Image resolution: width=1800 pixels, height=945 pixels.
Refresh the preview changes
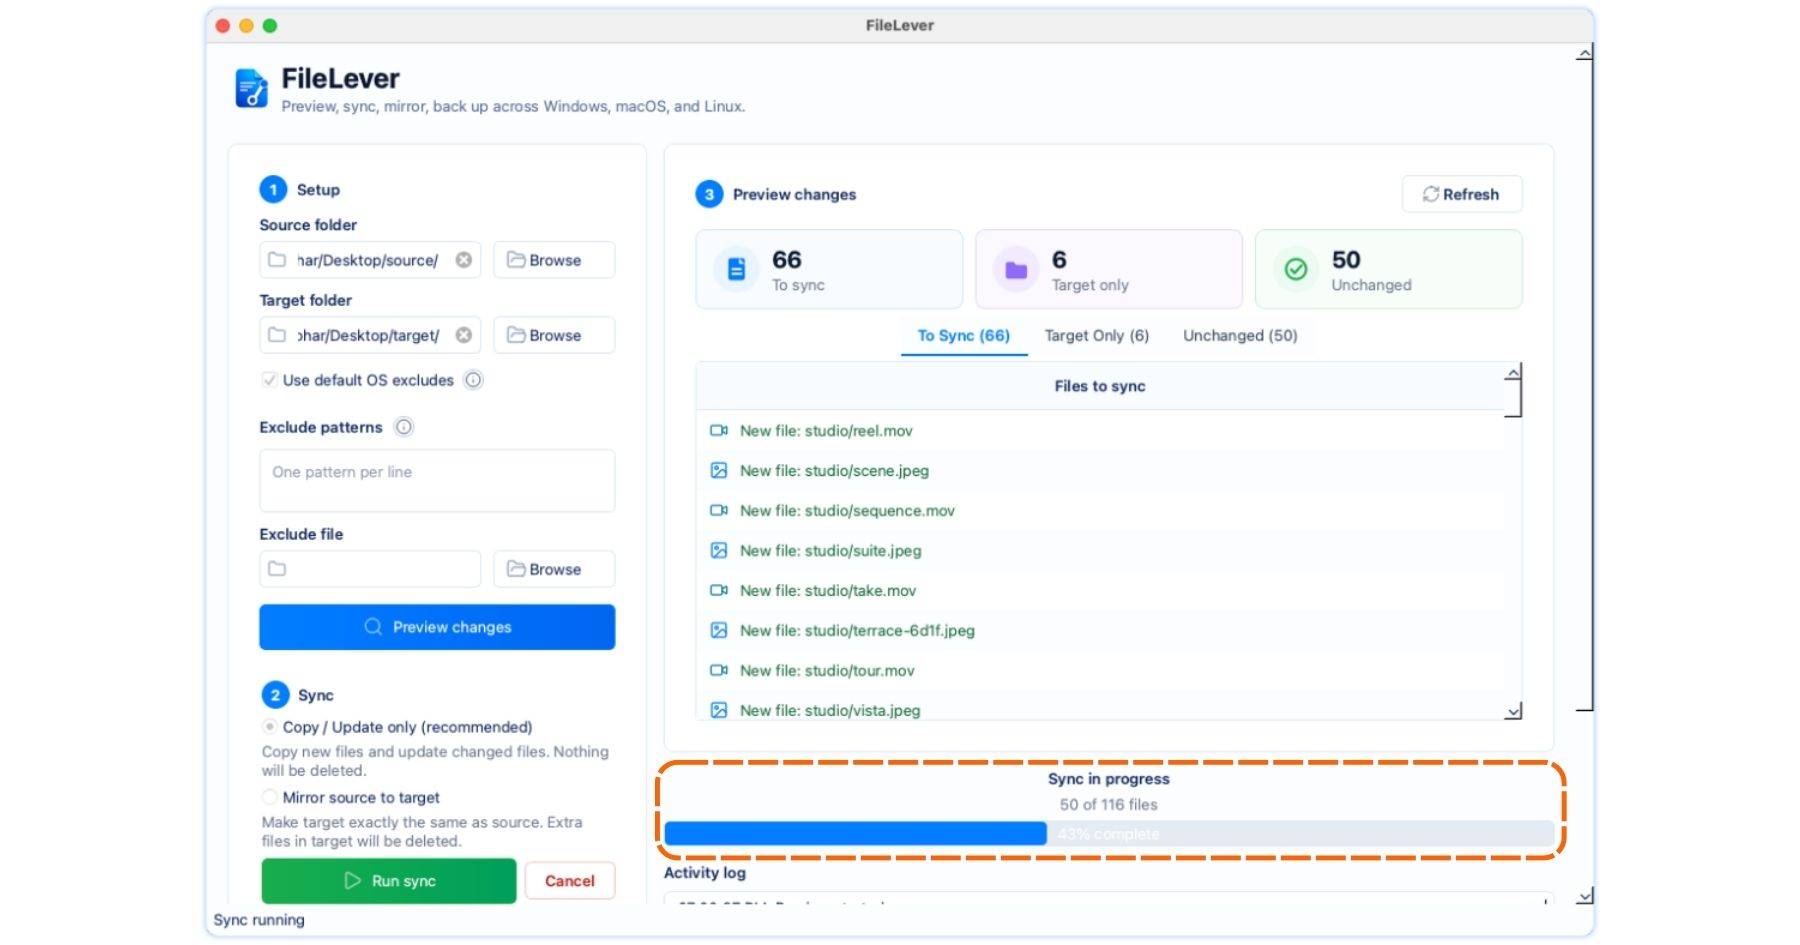coord(1462,194)
